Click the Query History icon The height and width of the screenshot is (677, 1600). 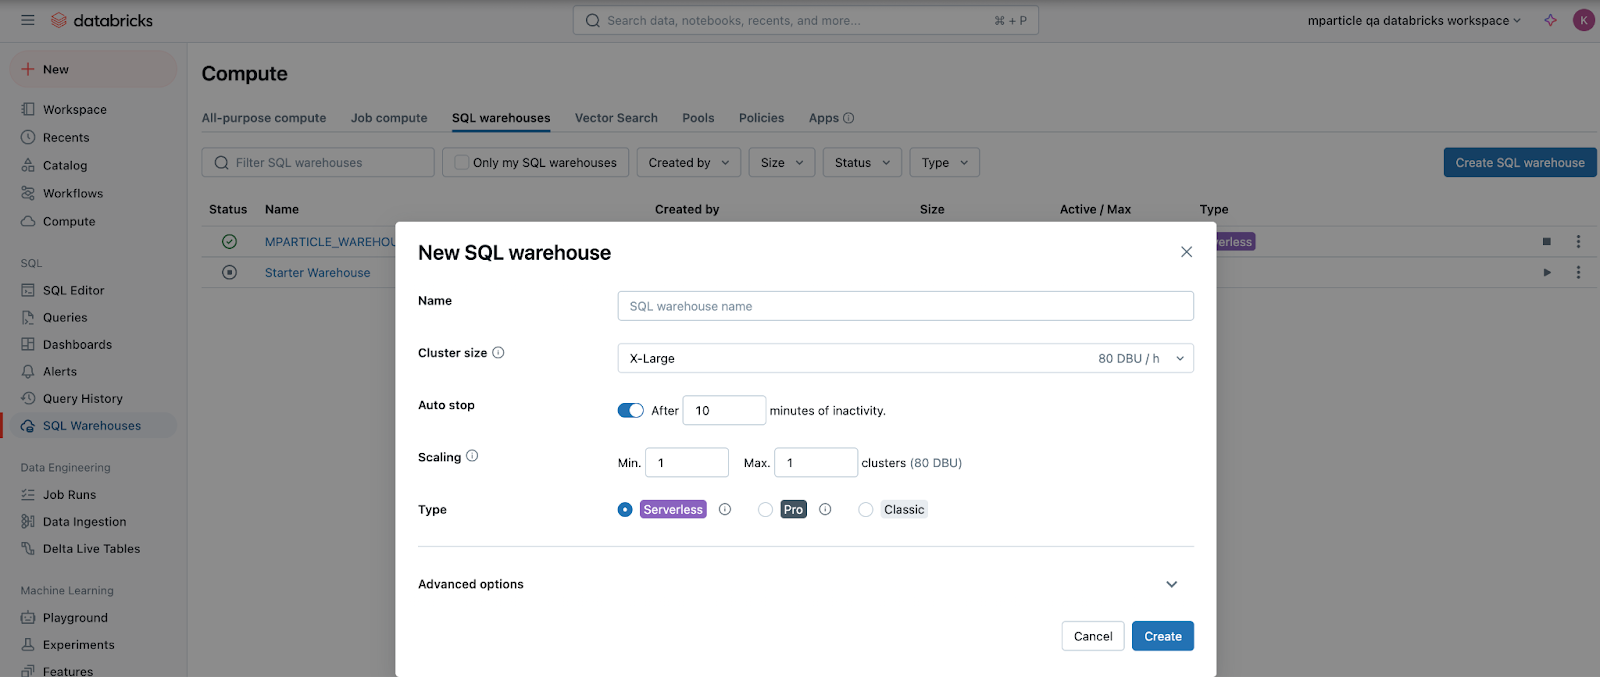coord(28,398)
